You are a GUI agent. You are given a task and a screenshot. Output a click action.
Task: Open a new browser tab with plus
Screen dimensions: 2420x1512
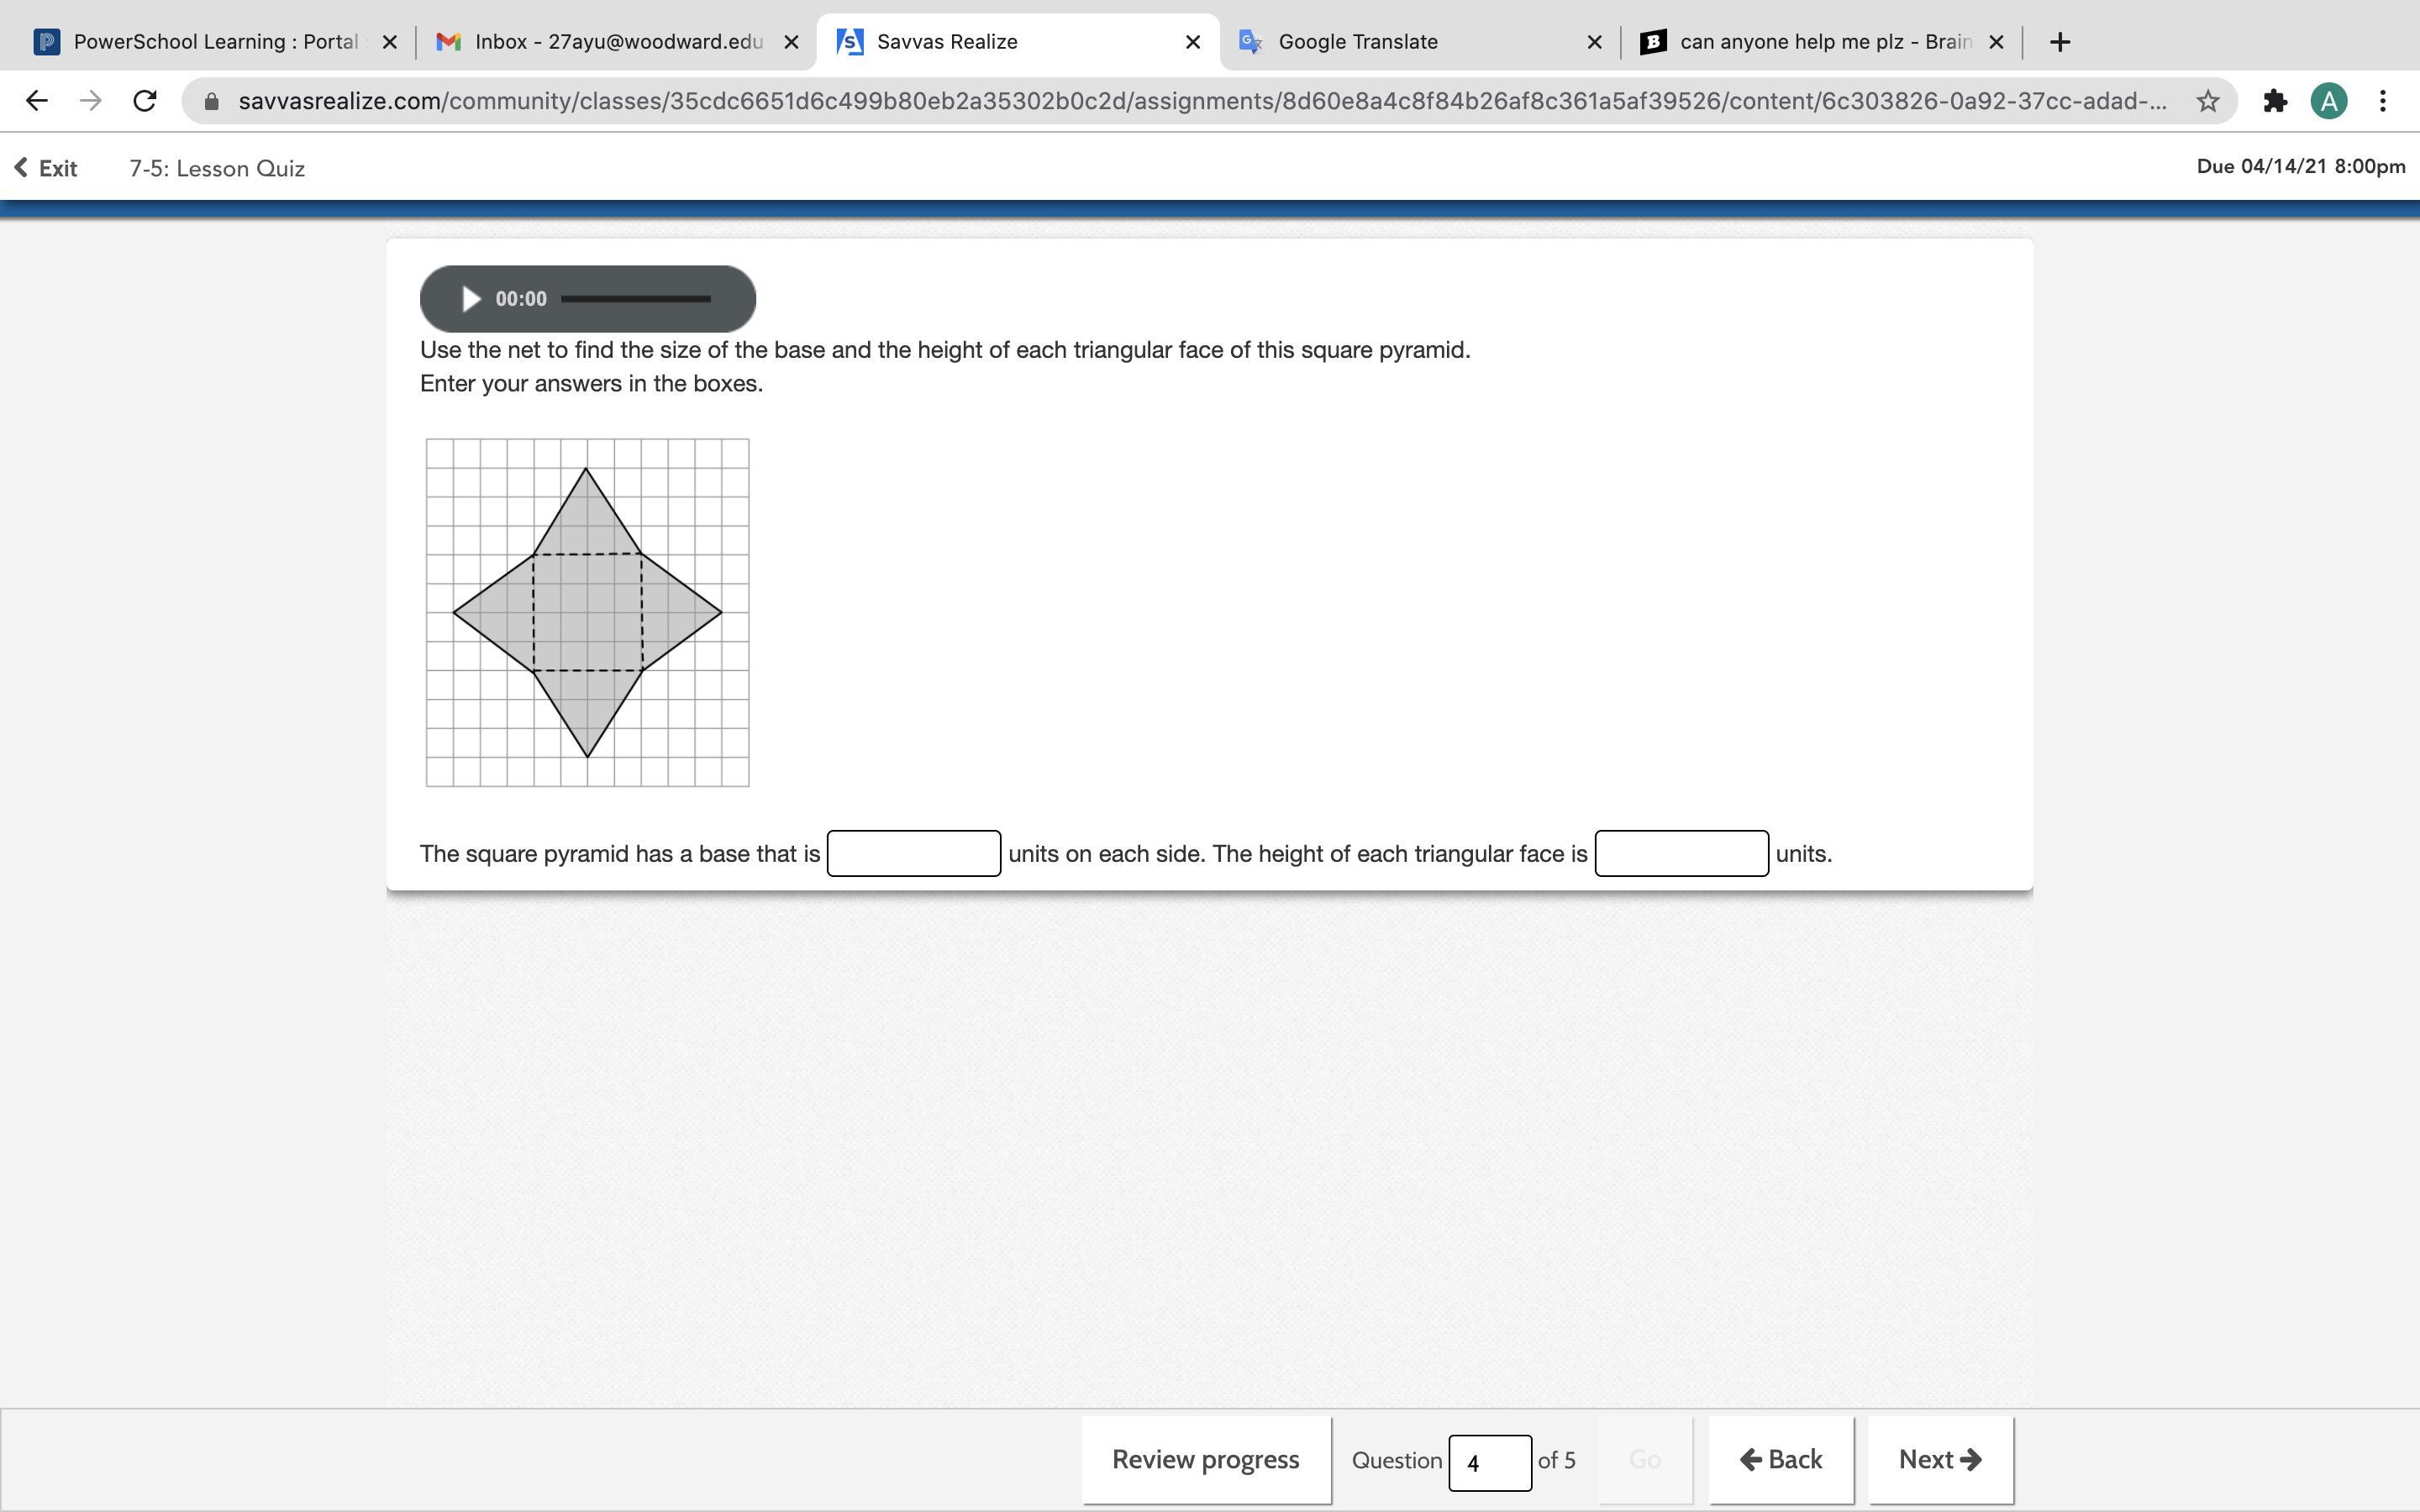coord(2059,42)
